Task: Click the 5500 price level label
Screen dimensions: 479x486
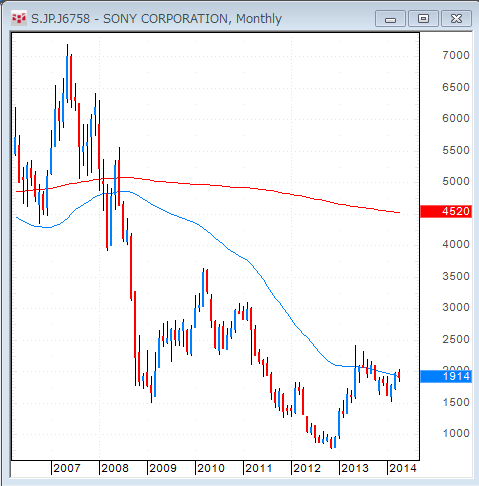Action: click(456, 150)
